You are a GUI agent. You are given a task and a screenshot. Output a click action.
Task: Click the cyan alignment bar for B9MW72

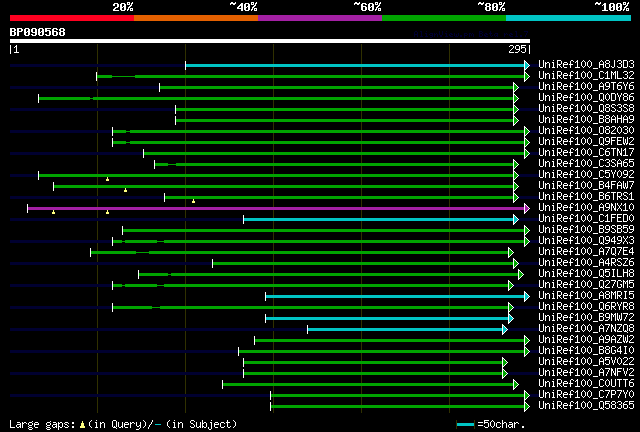tap(387, 319)
